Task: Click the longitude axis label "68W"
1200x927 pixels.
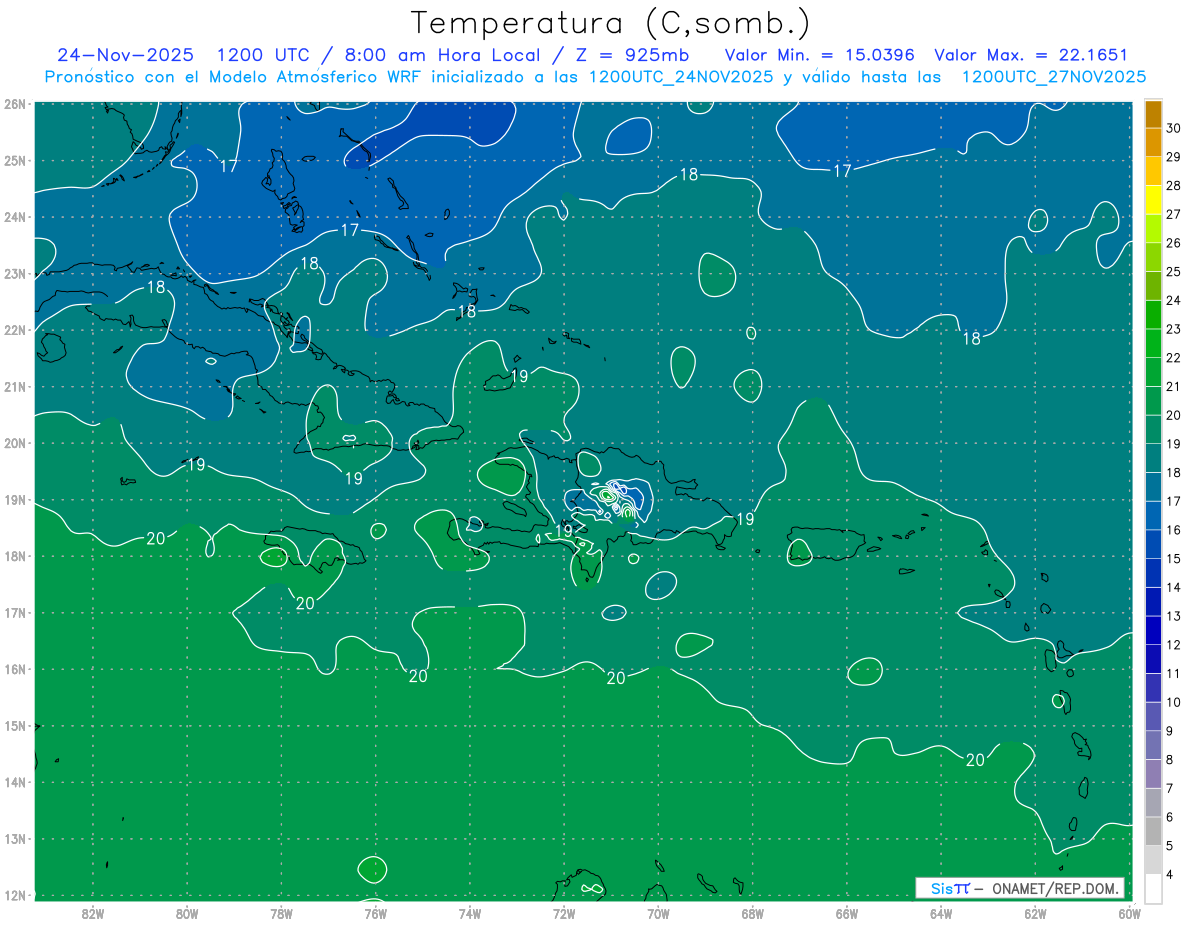Action: click(753, 913)
